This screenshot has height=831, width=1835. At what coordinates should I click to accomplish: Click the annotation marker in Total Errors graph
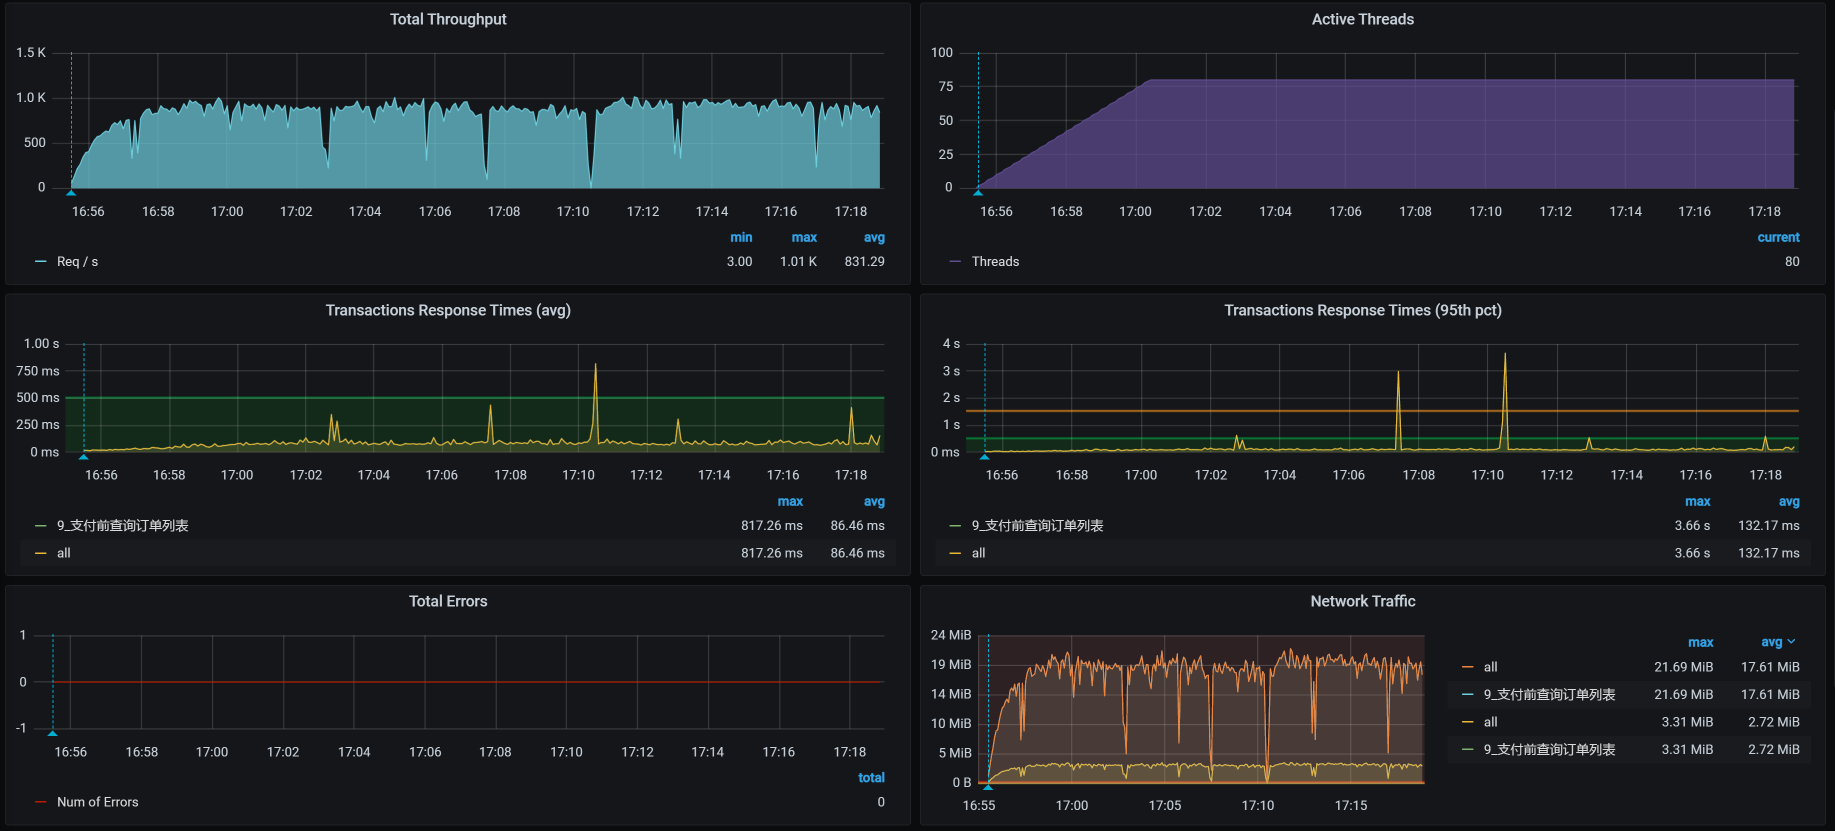53,732
